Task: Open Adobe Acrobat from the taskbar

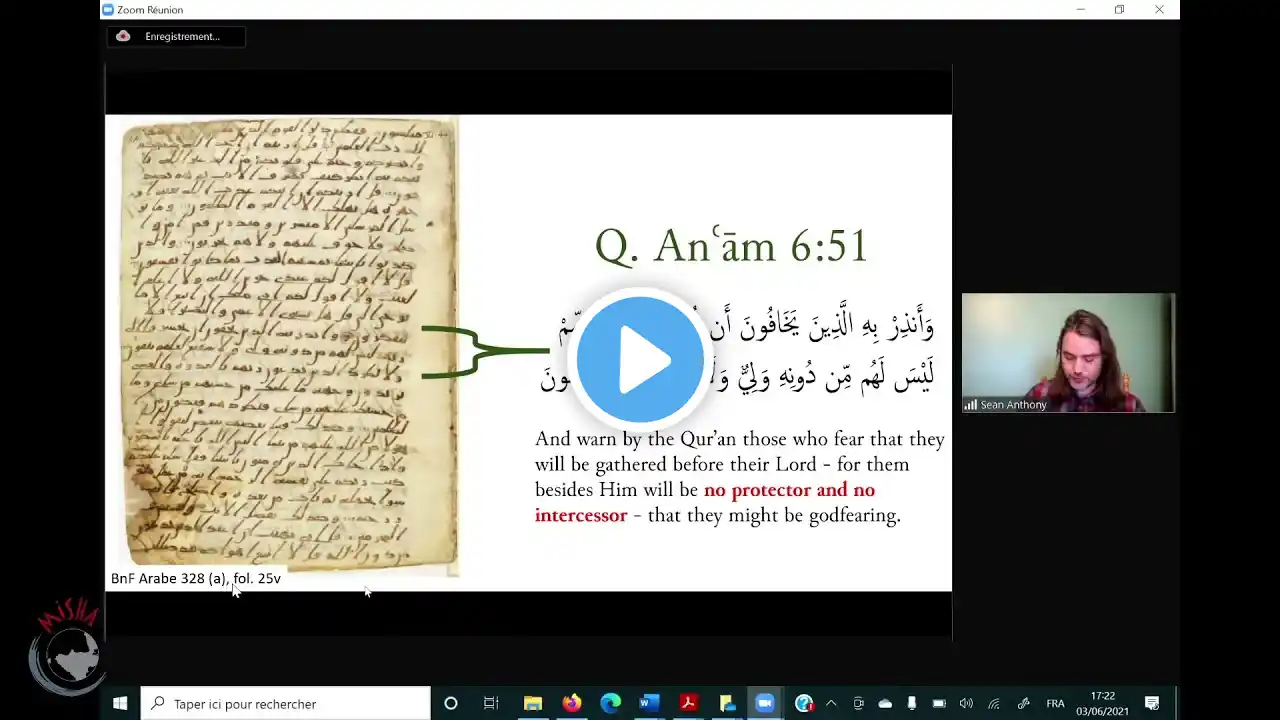Action: tap(687, 704)
